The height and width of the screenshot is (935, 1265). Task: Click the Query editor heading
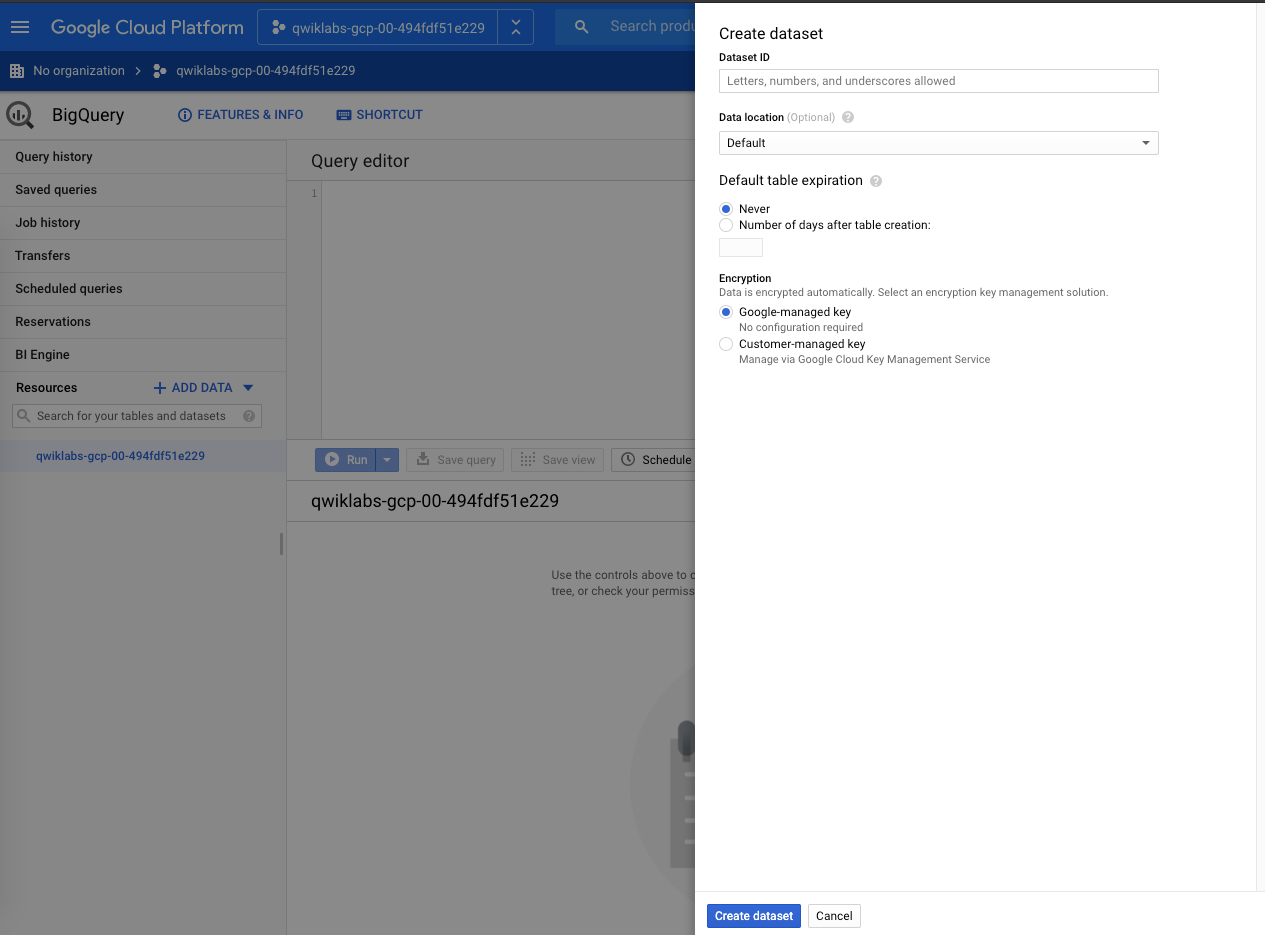click(360, 161)
